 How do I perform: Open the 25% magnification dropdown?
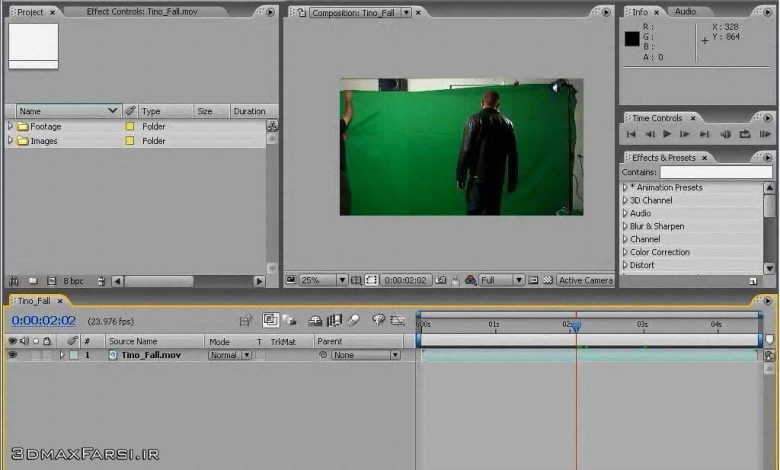(342, 281)
